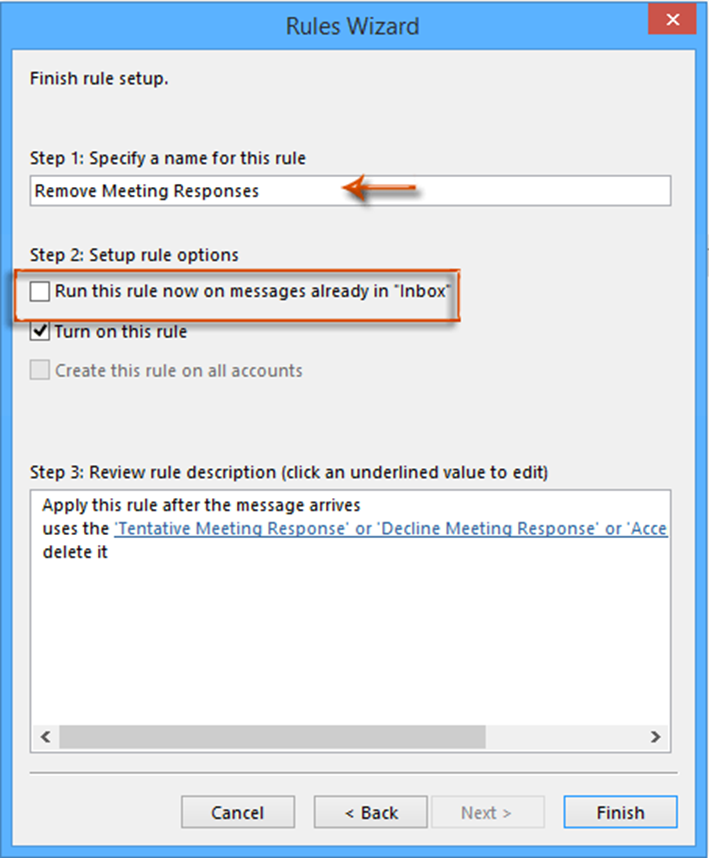Select the 'delete it' line in description

(x=75, y=552)
